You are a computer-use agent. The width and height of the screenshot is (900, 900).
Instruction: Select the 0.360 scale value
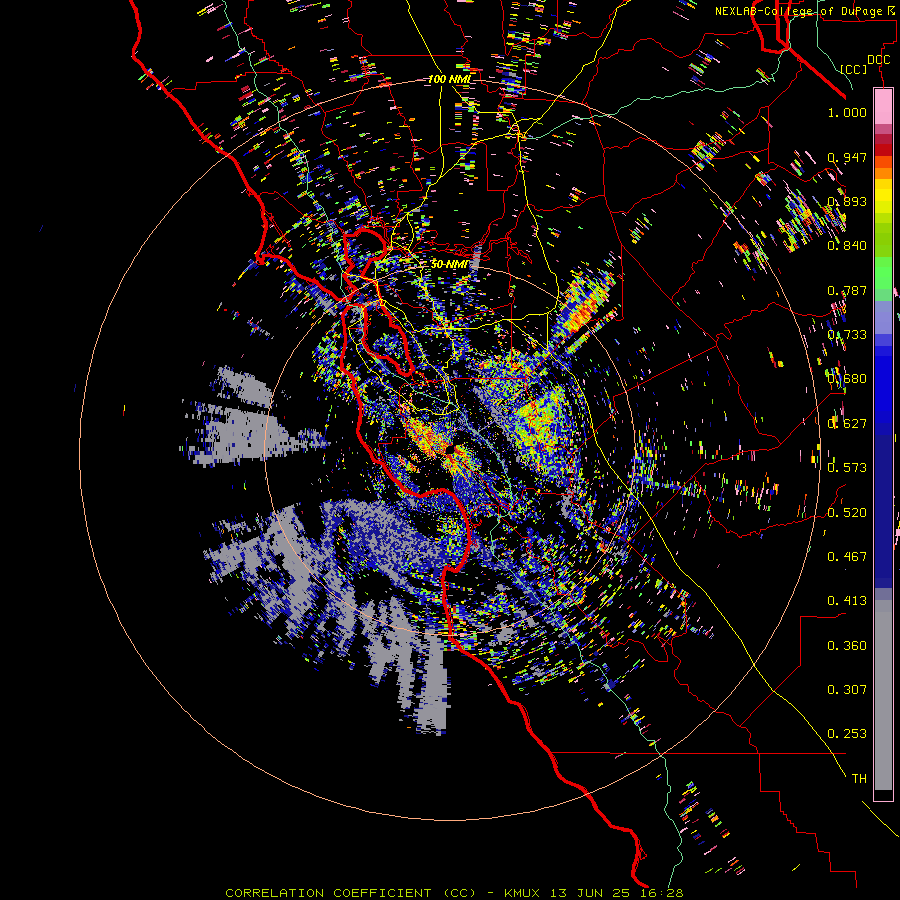coord(847,645)
